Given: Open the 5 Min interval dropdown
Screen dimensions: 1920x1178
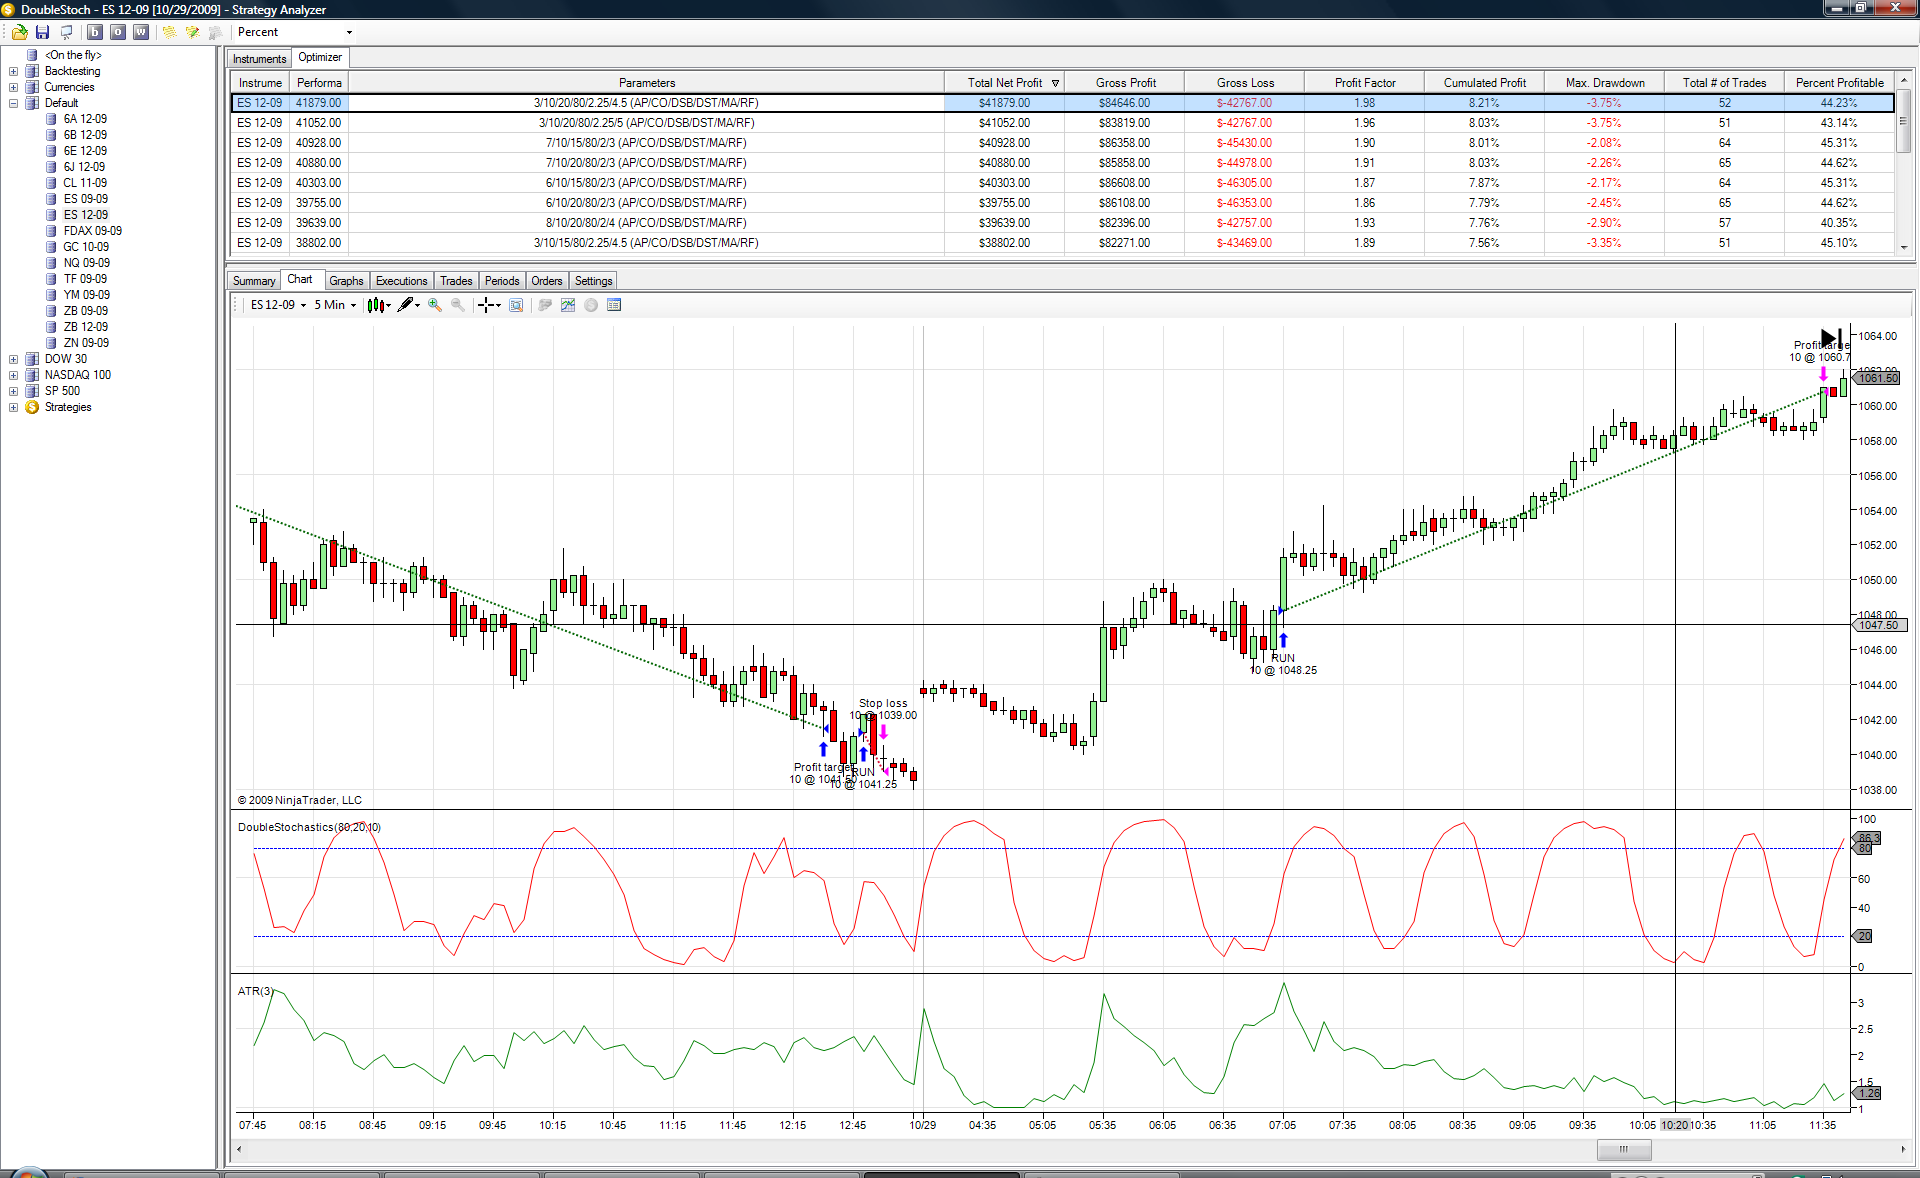Looking at the screenshot, I should [335, 305].
